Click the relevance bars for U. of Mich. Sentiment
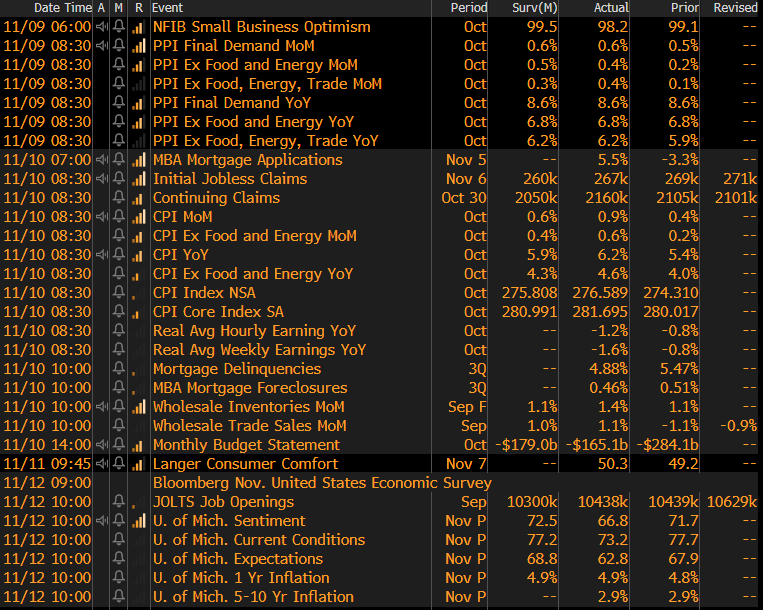This screenshot has width=763, height=610. pos(137,521)
